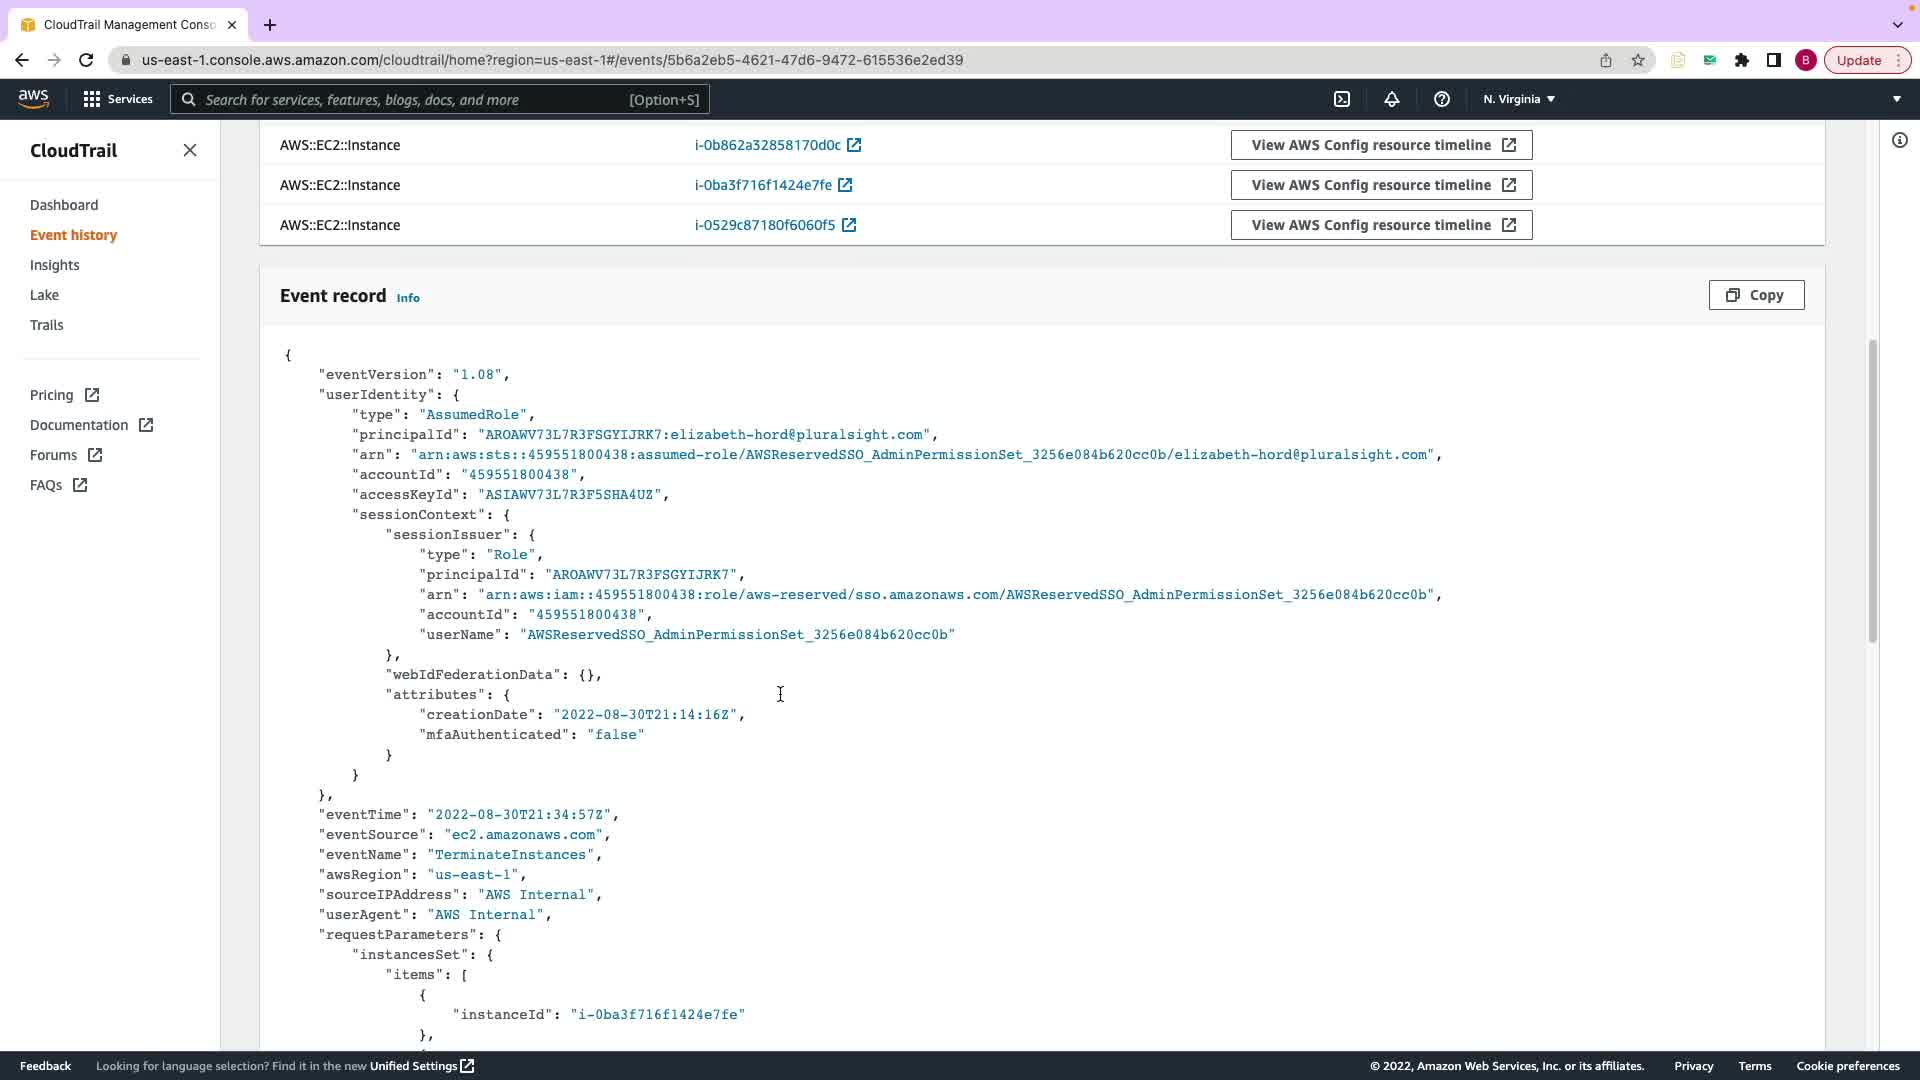1920x1080 pixels.
Task: Go to Event history in sidebar
Action: tap(73, 235)
